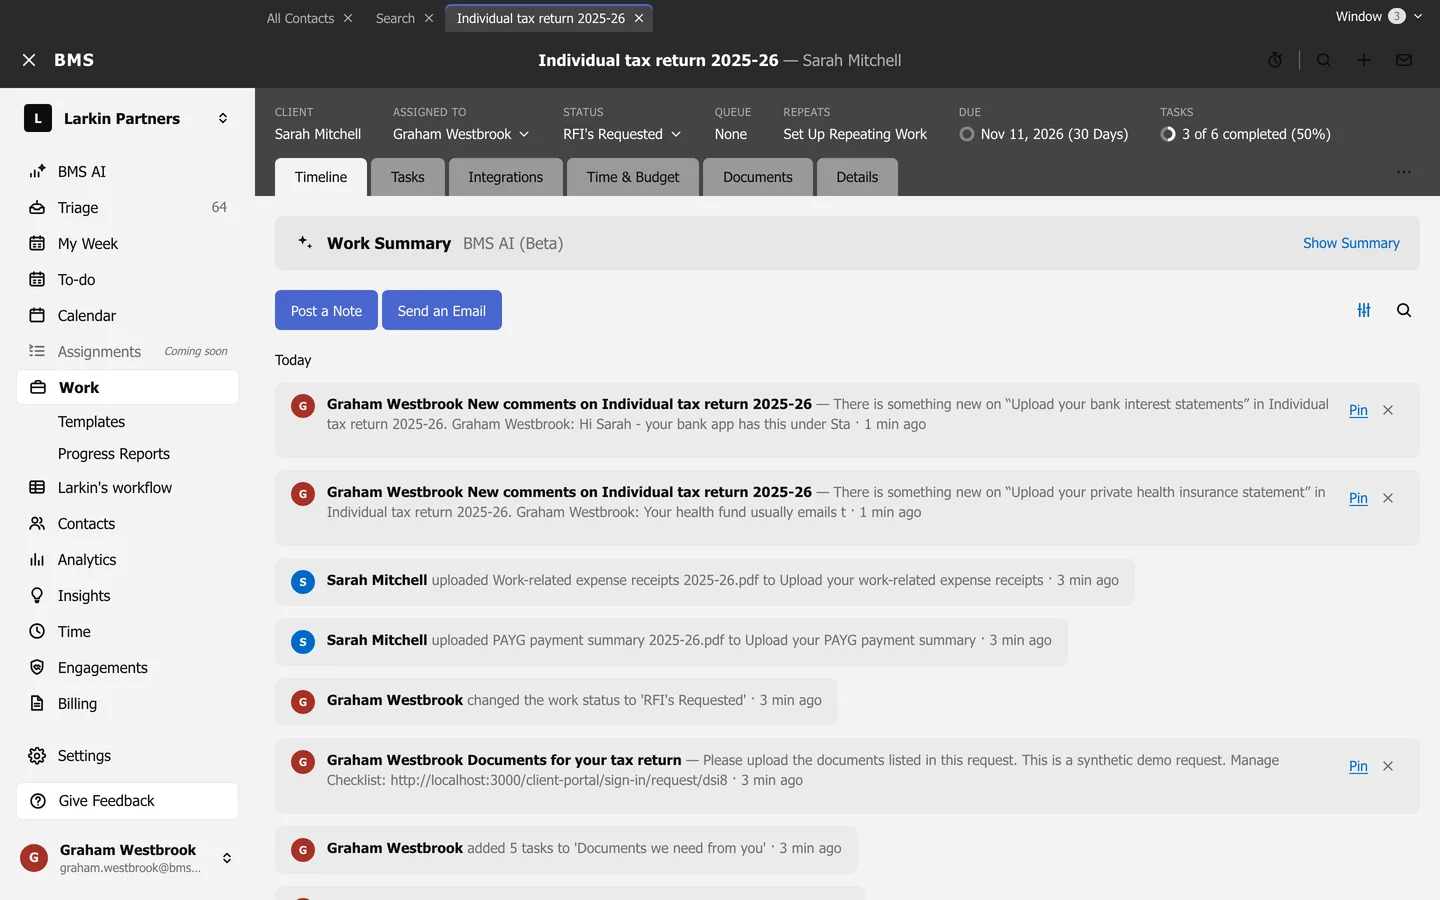Dismiss the Documents for your tax return entry

(x=1388, y=766)
